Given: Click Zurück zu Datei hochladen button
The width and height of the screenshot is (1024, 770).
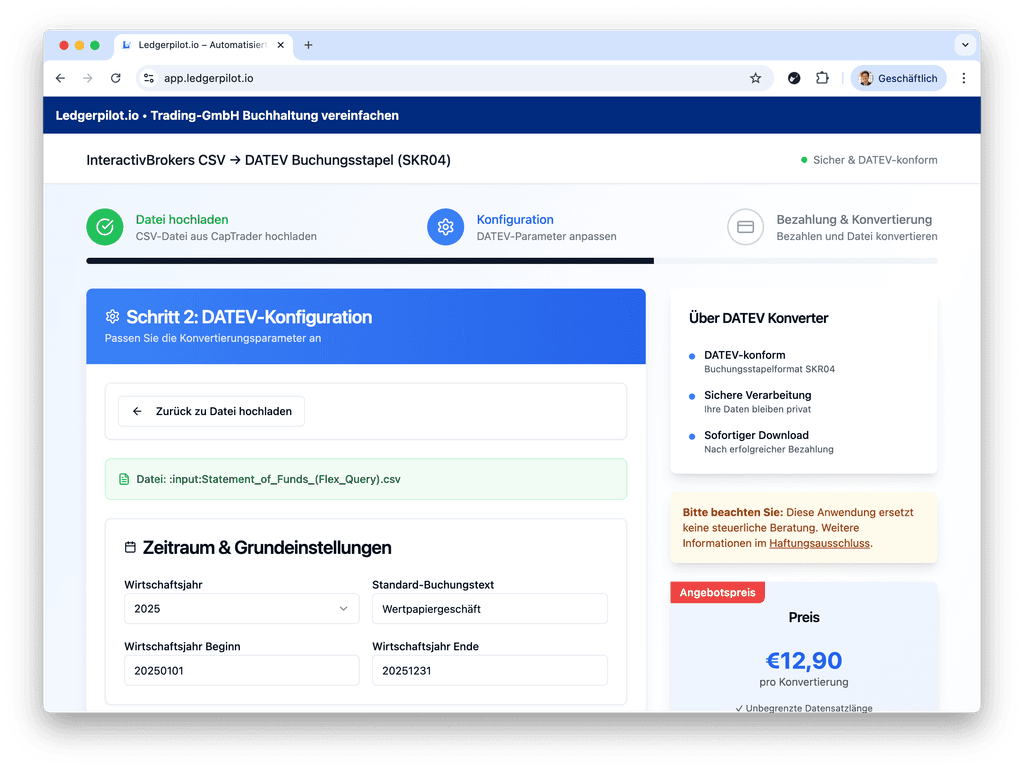Looking at the screenshot, I should point(211,411).
